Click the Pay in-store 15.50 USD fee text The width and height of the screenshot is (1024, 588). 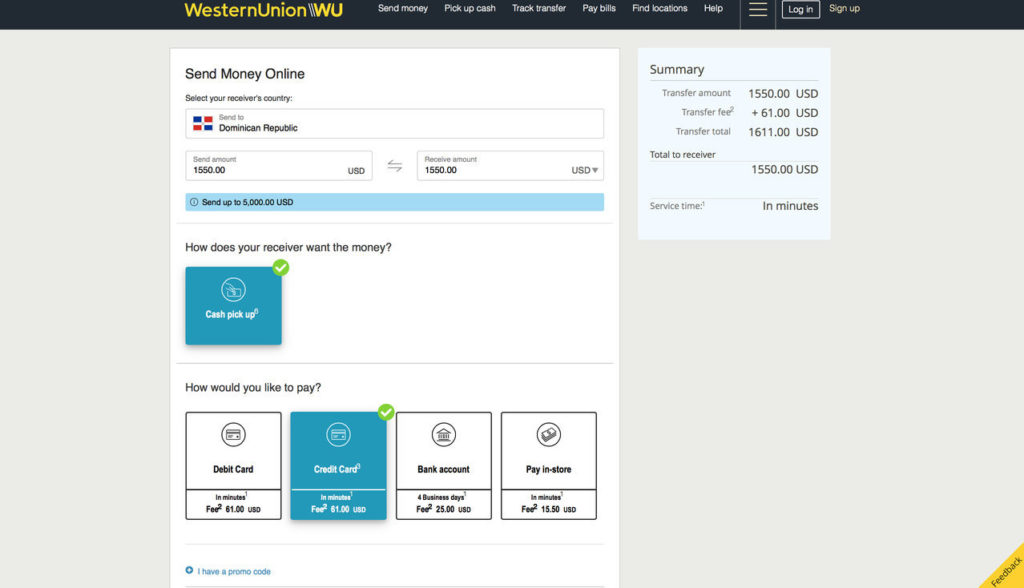(549, 510)
